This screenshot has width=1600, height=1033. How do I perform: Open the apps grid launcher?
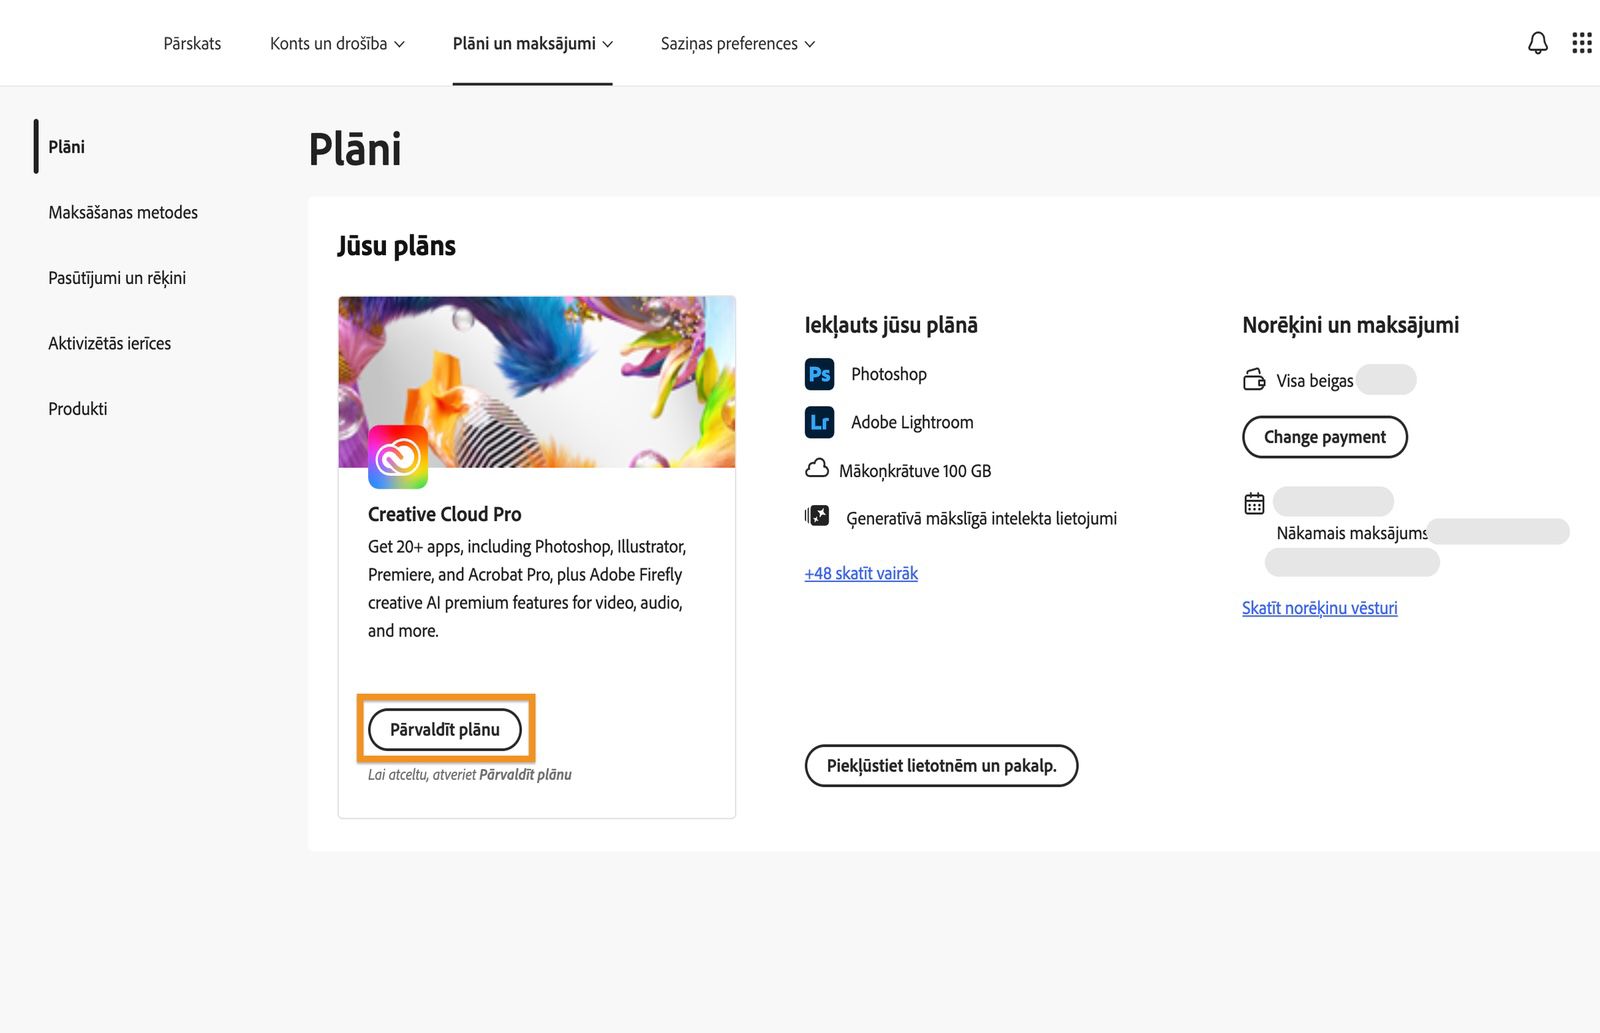[1581, 43]
